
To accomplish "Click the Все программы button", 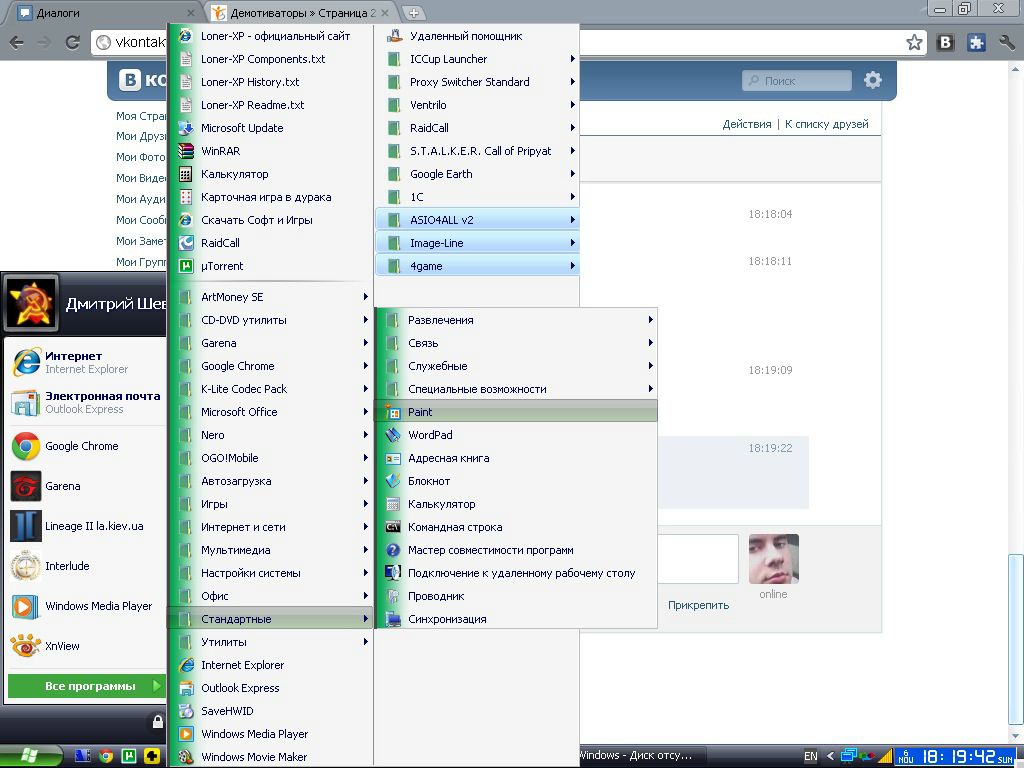I will coord(86,686).
